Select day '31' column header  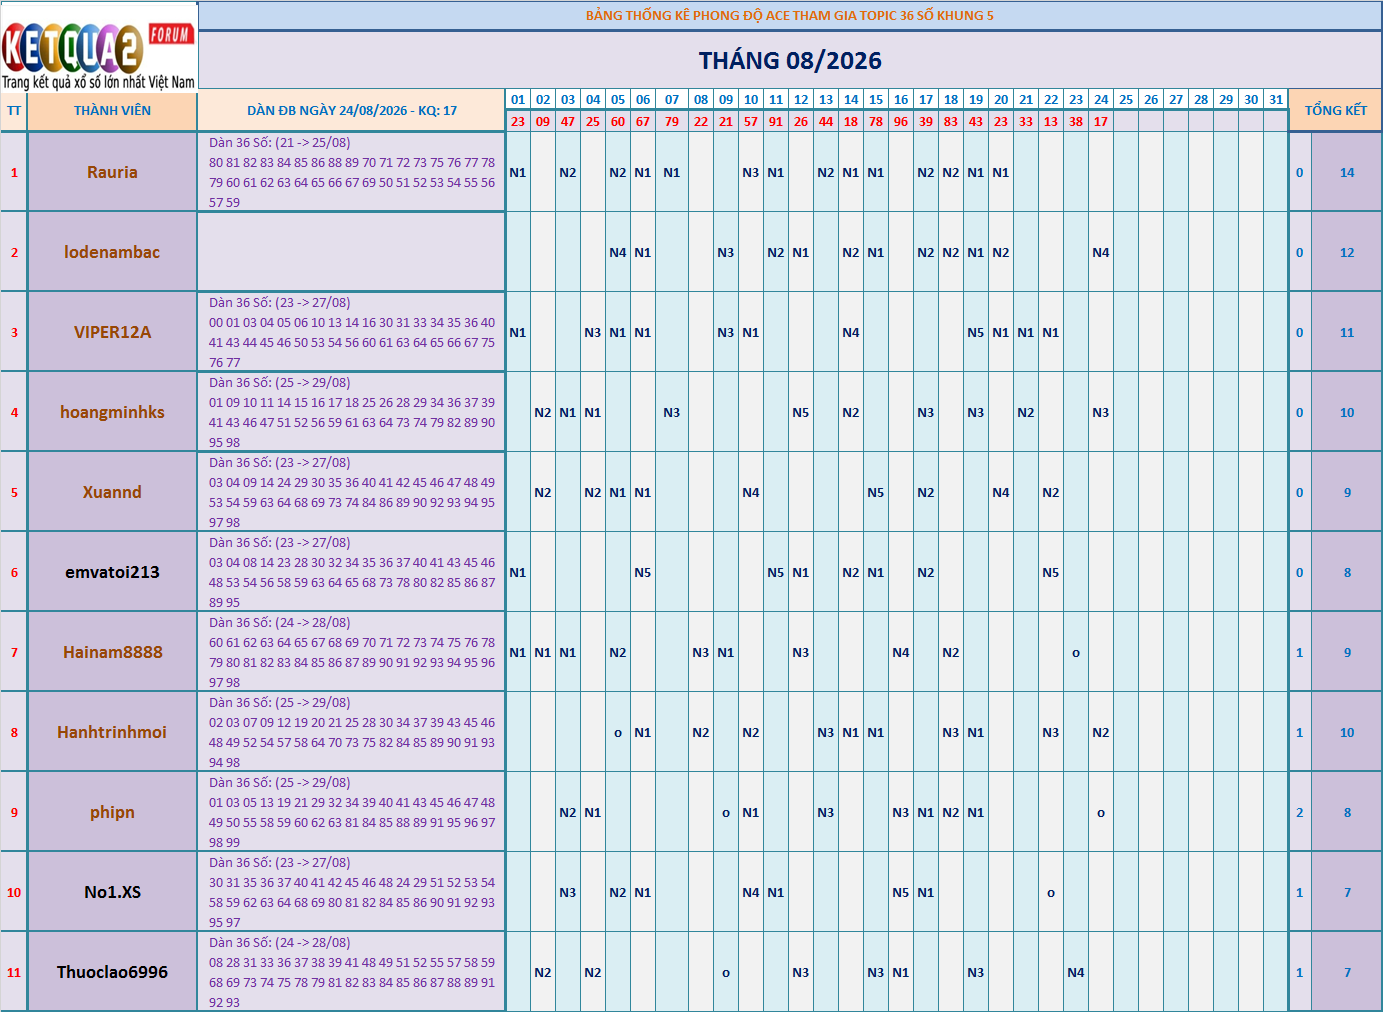[x=1276, y=100]
